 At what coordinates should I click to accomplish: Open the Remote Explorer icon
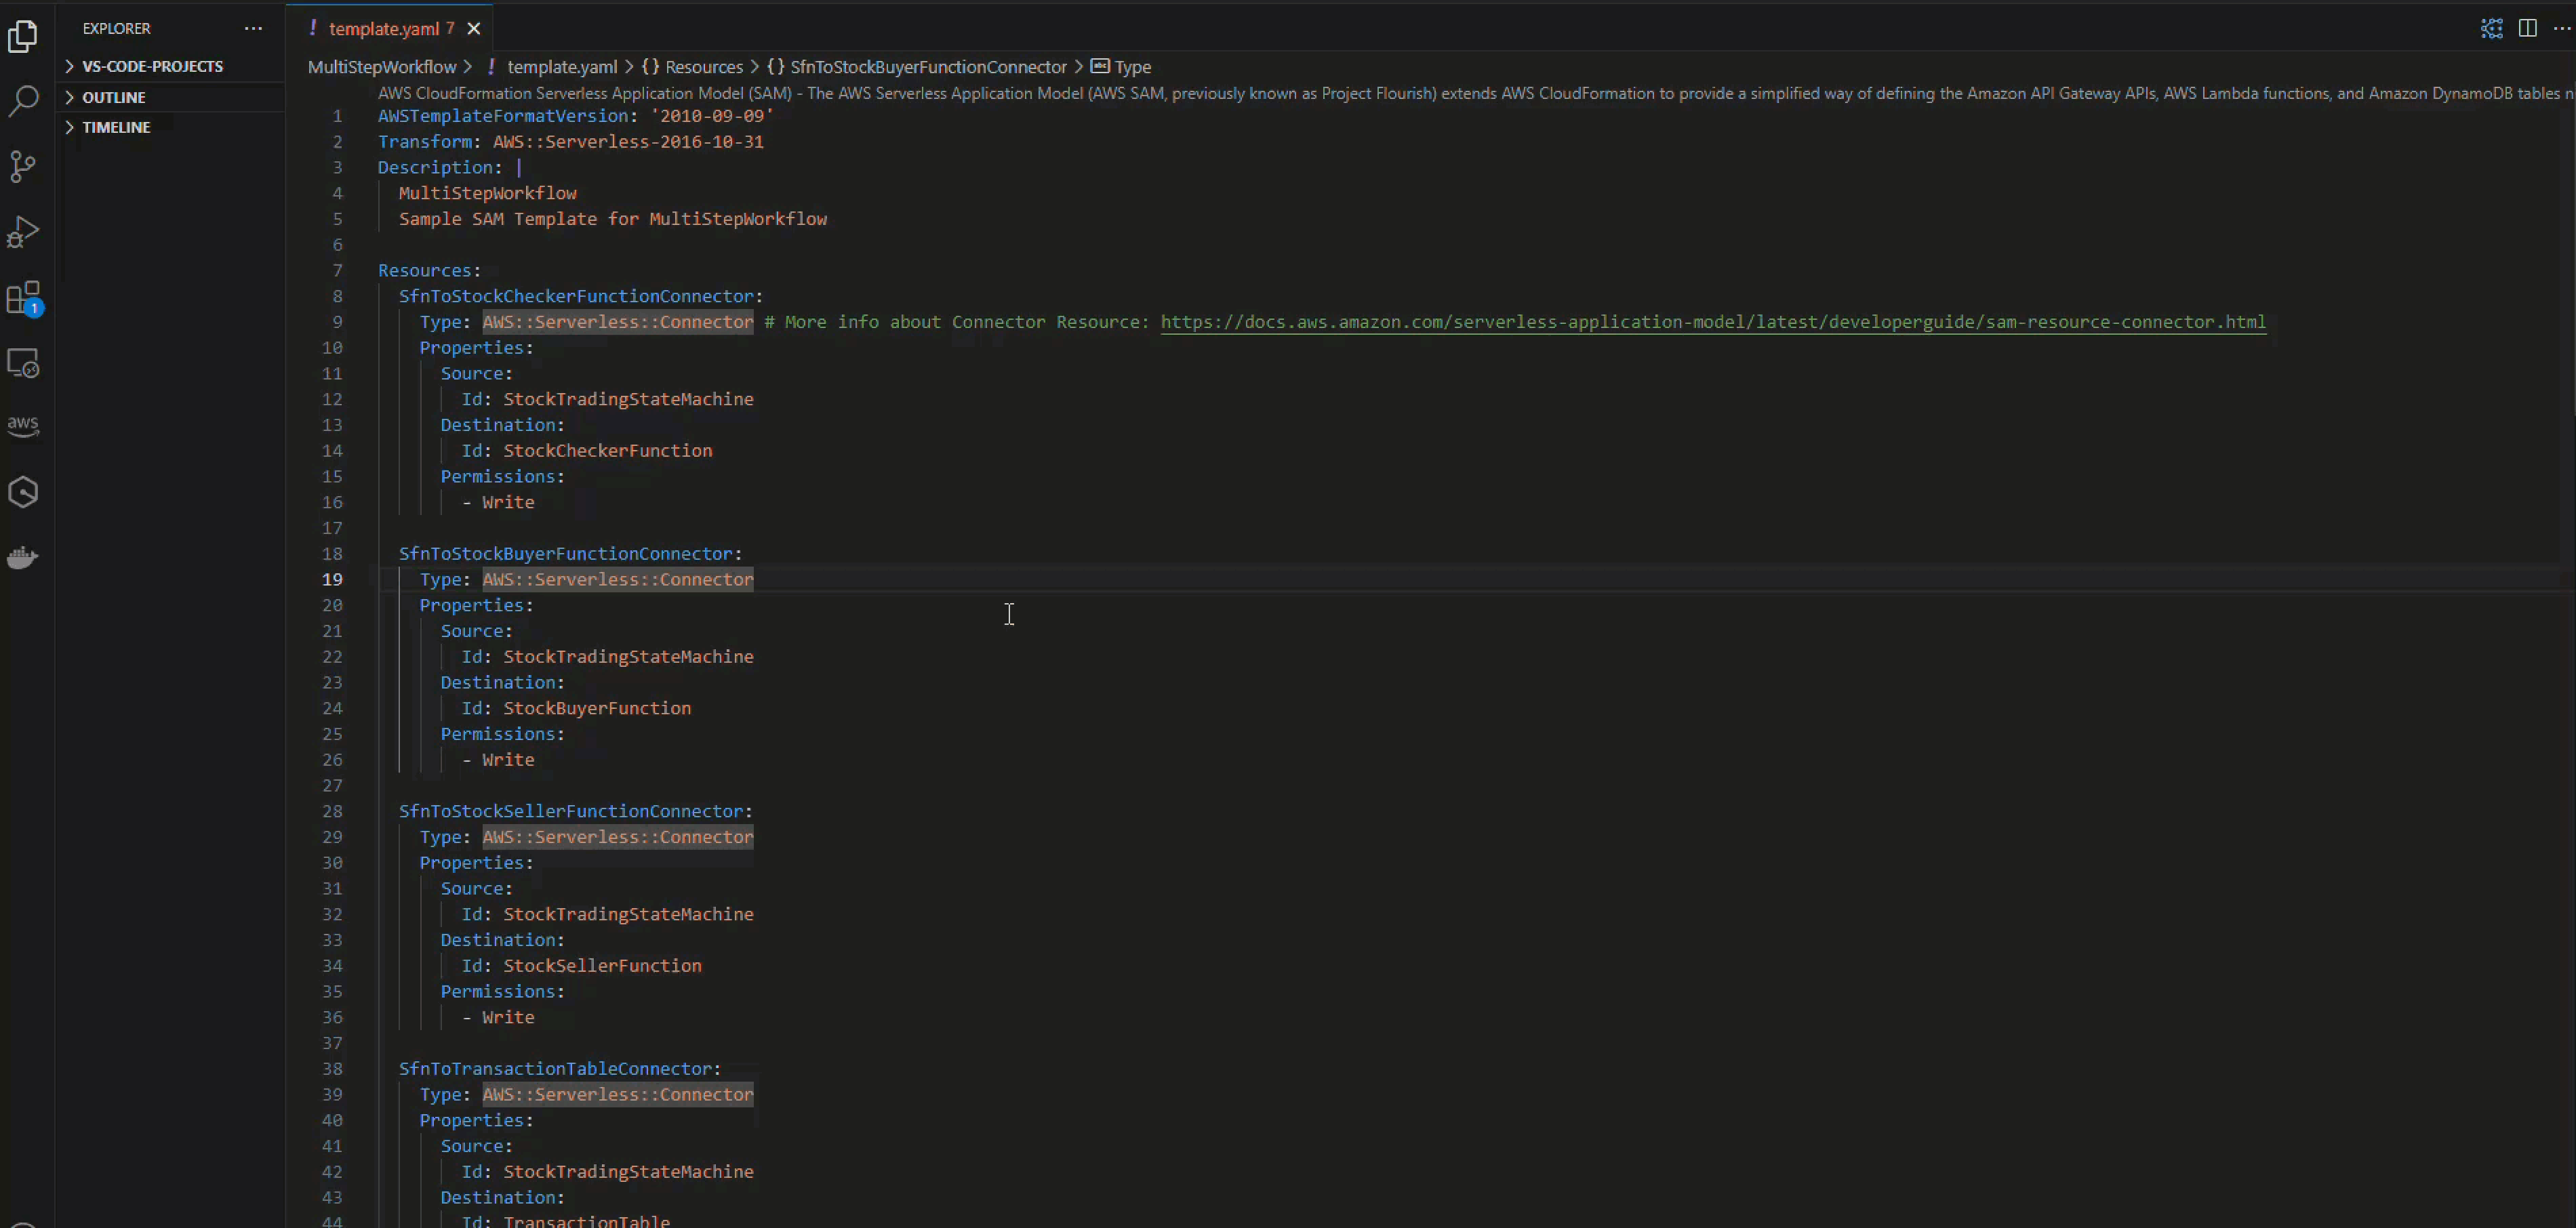pos(23,363)
